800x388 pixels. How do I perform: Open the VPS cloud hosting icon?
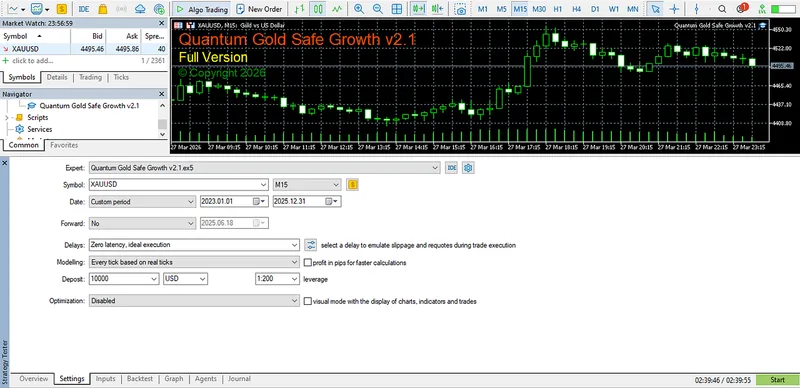[140, 9]
